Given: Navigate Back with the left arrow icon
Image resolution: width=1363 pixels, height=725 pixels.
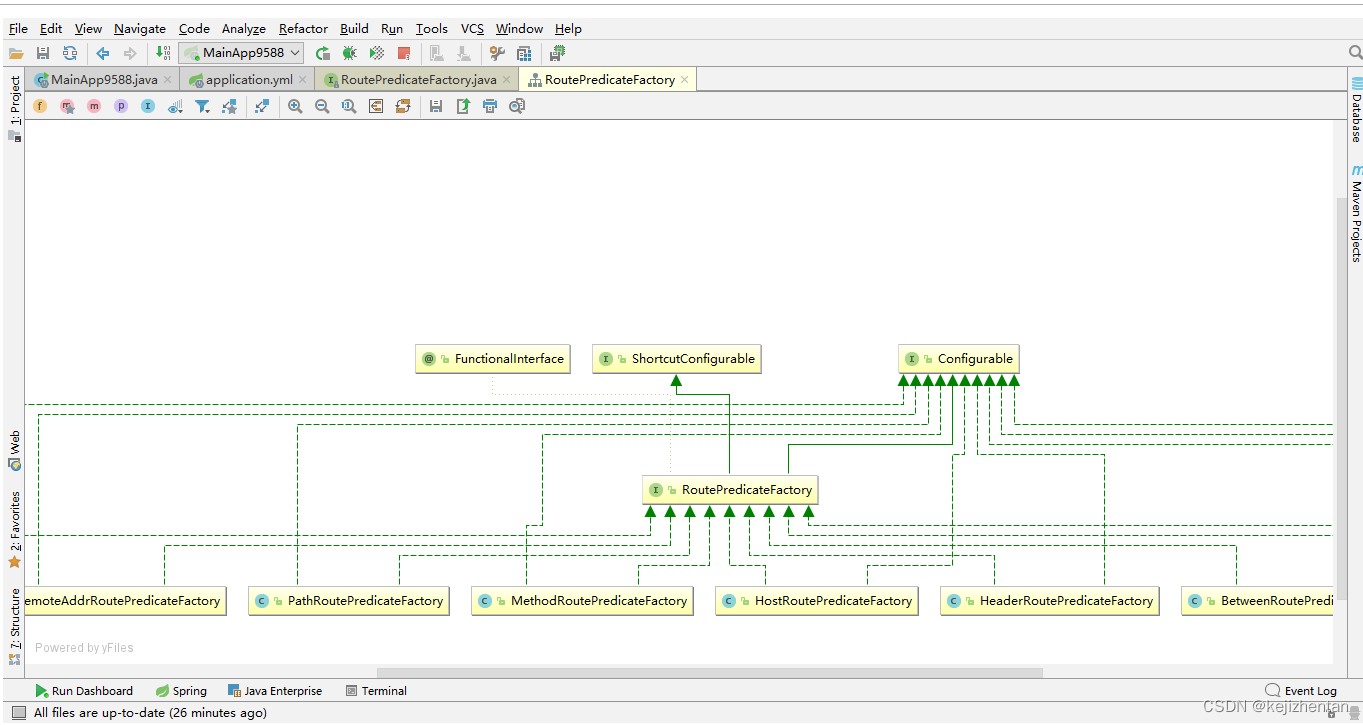Looking at the screenshot, I should (103, 53).
